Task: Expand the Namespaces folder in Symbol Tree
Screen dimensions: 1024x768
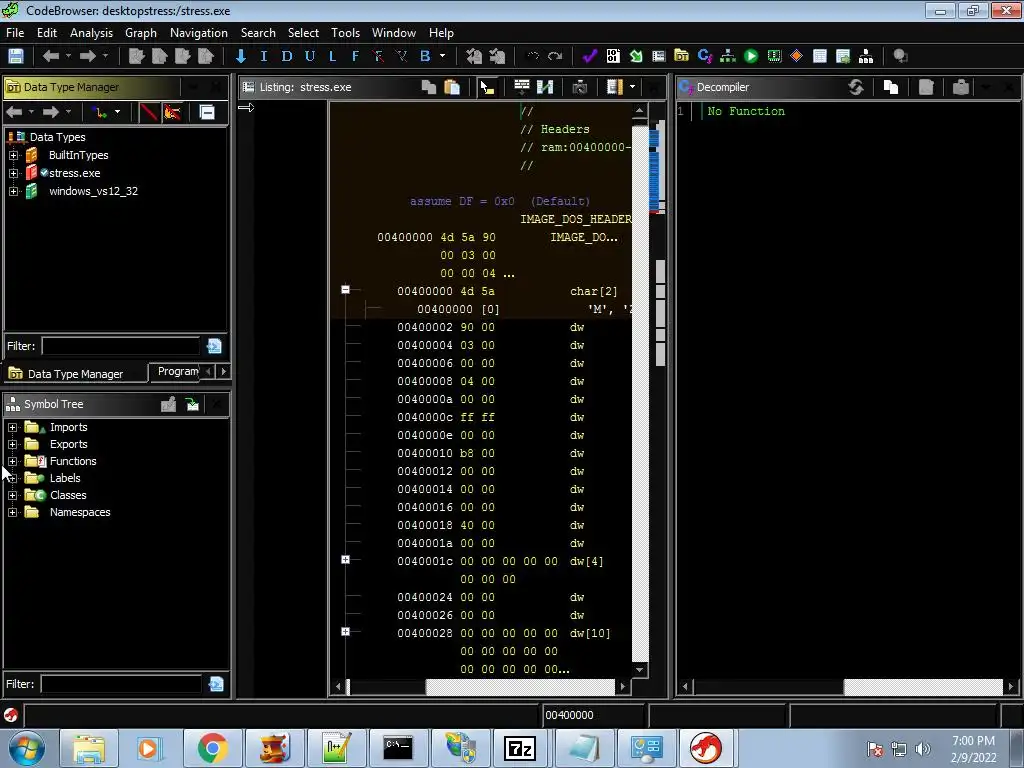Action: (x=12, y=512)
